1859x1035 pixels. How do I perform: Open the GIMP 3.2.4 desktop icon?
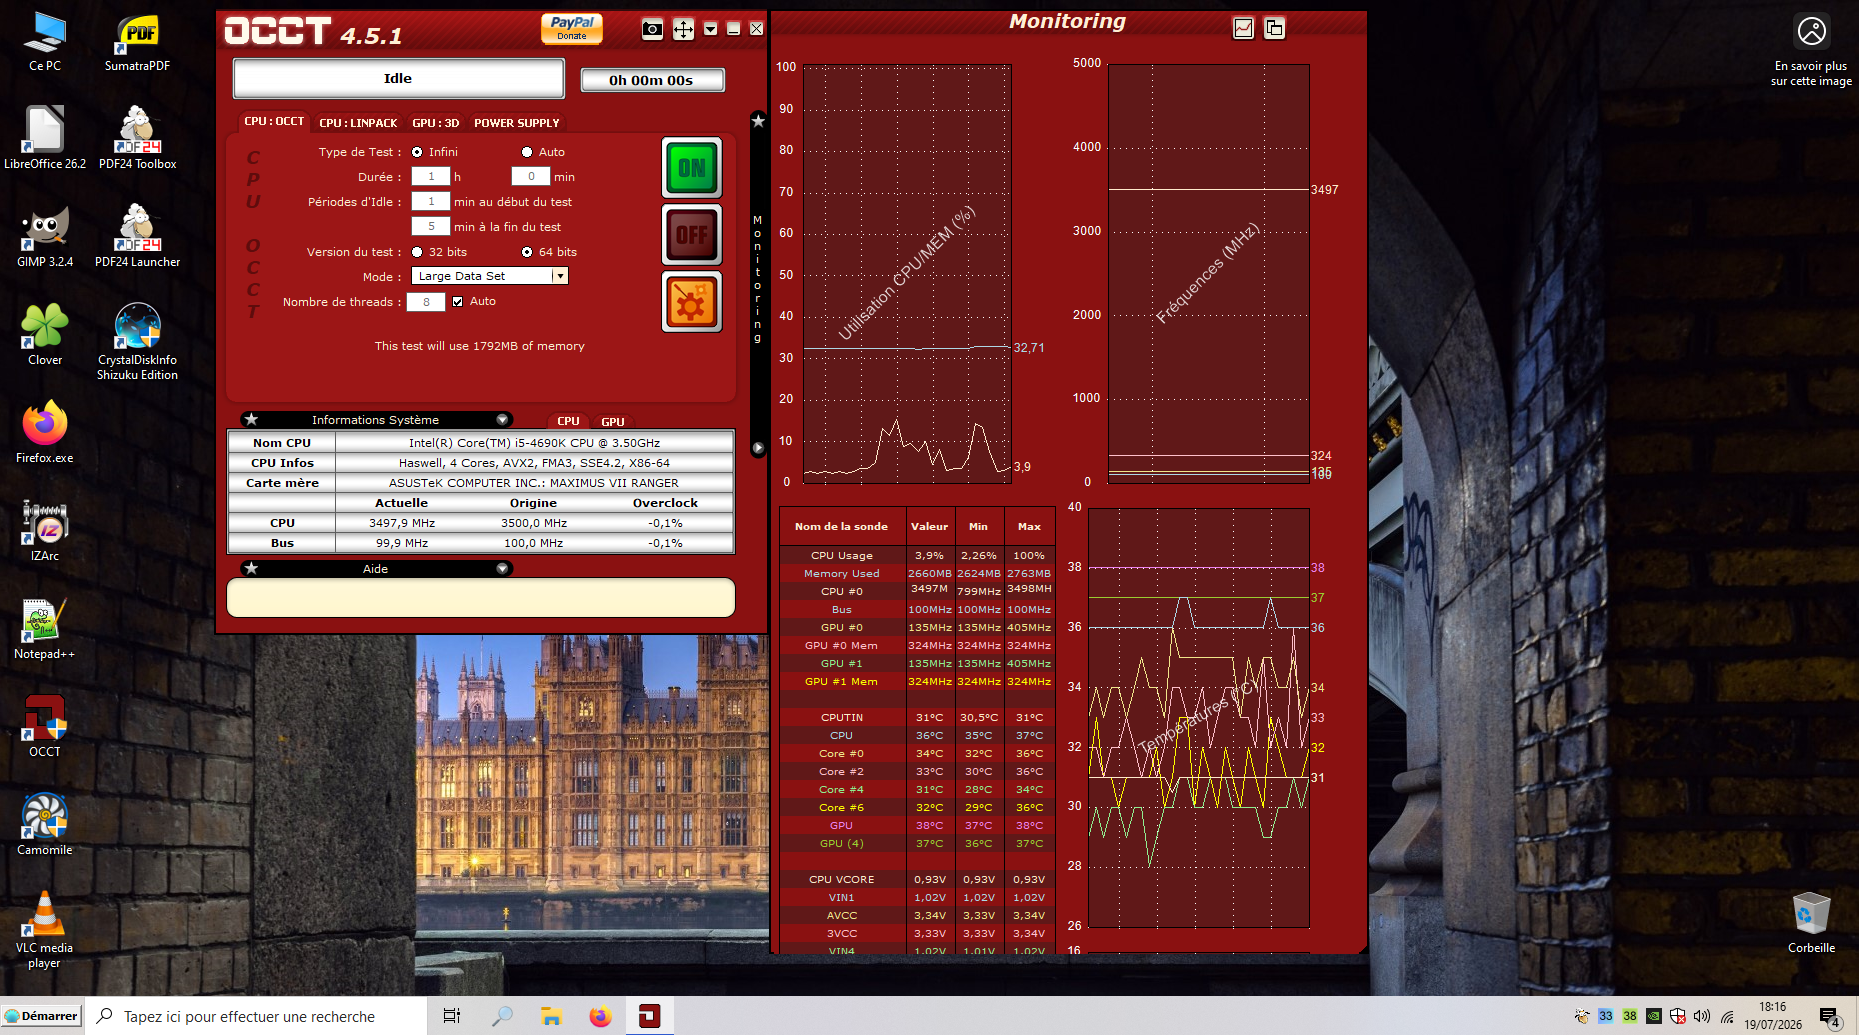point(45,236)
